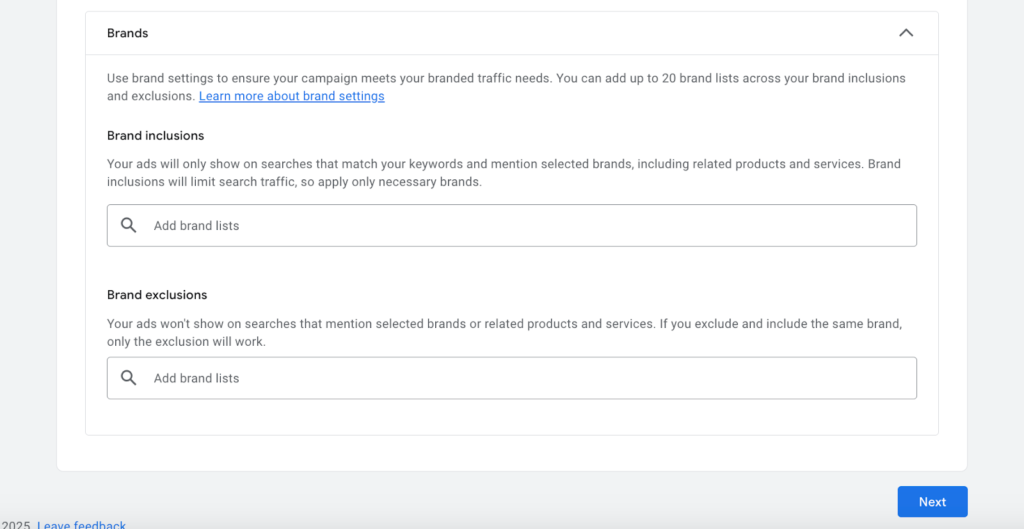This screenshot has width=1024, height=529.
Task: Click search icon in Brand inclusions field
Action: tap(129, 226)
